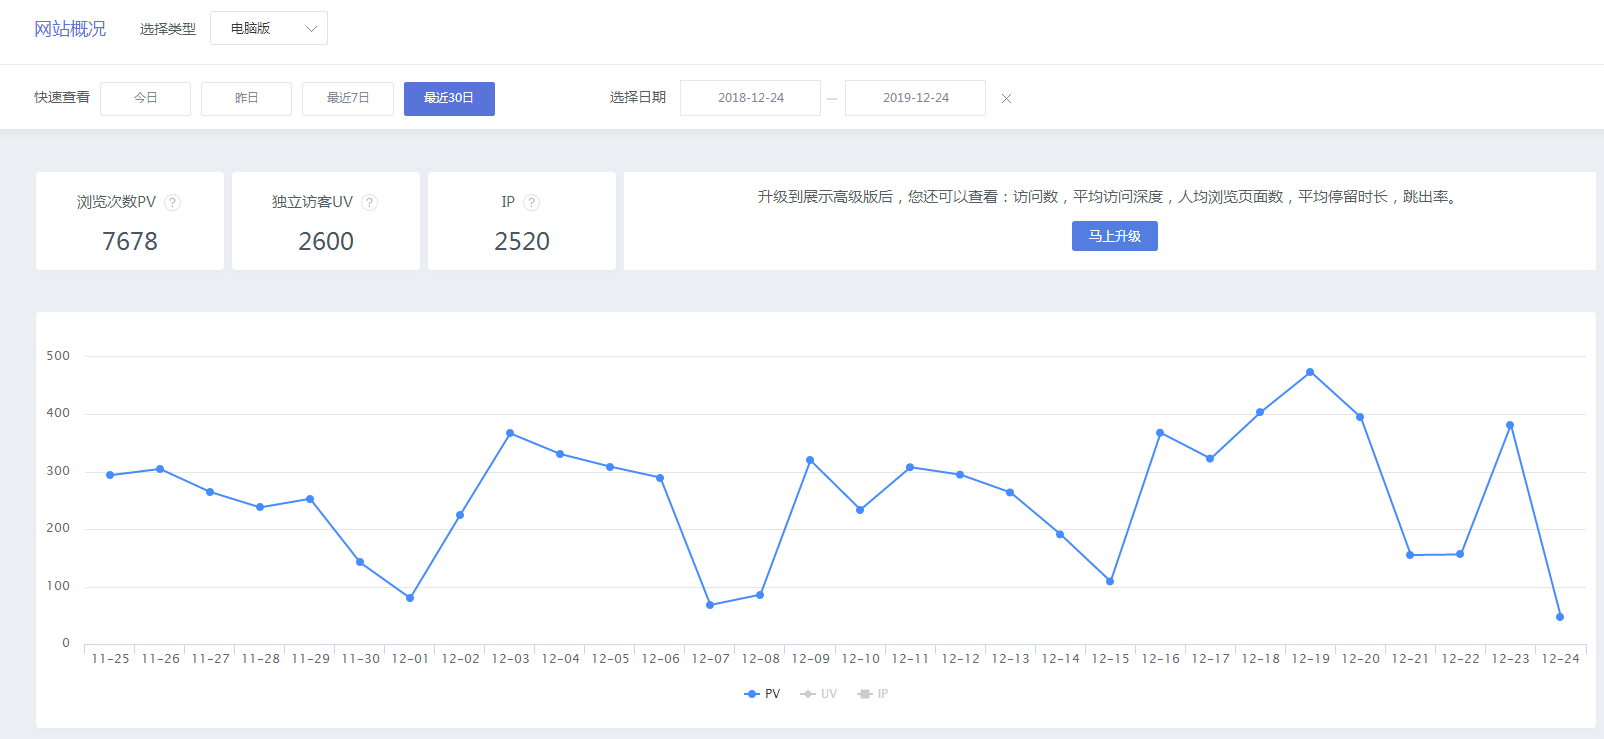Click the start date field 2018-12-24
This screenshot has width=1604, height=739.
pyautogui.click(x=750, y=98)
